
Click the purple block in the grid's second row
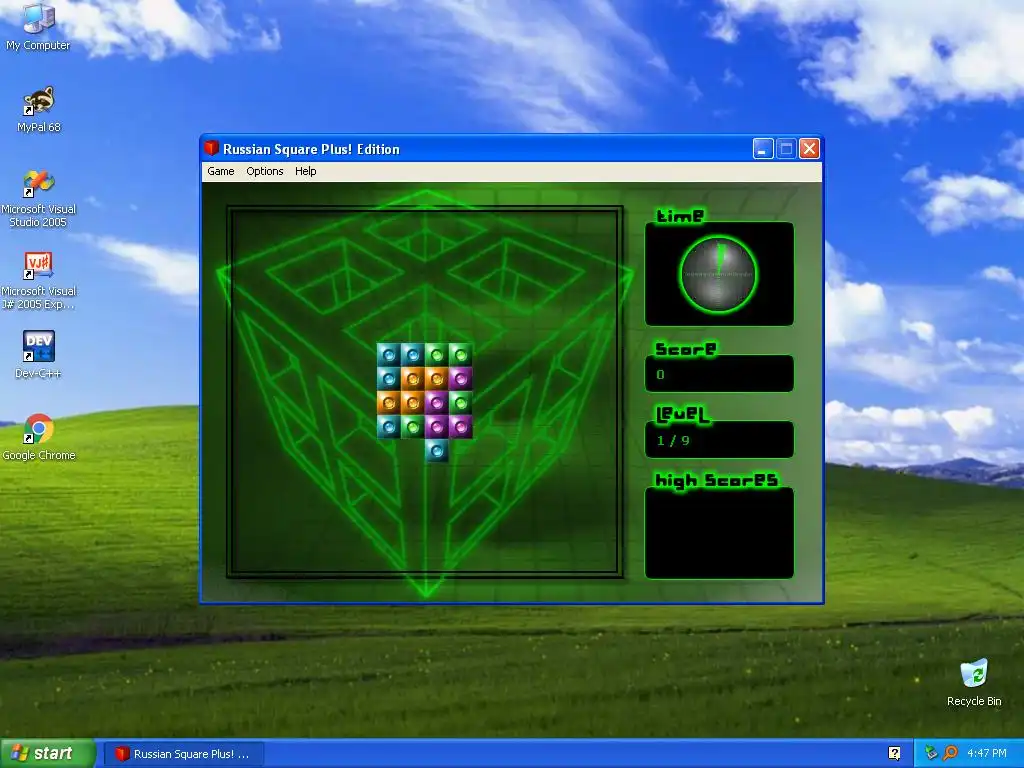(460, 379)
